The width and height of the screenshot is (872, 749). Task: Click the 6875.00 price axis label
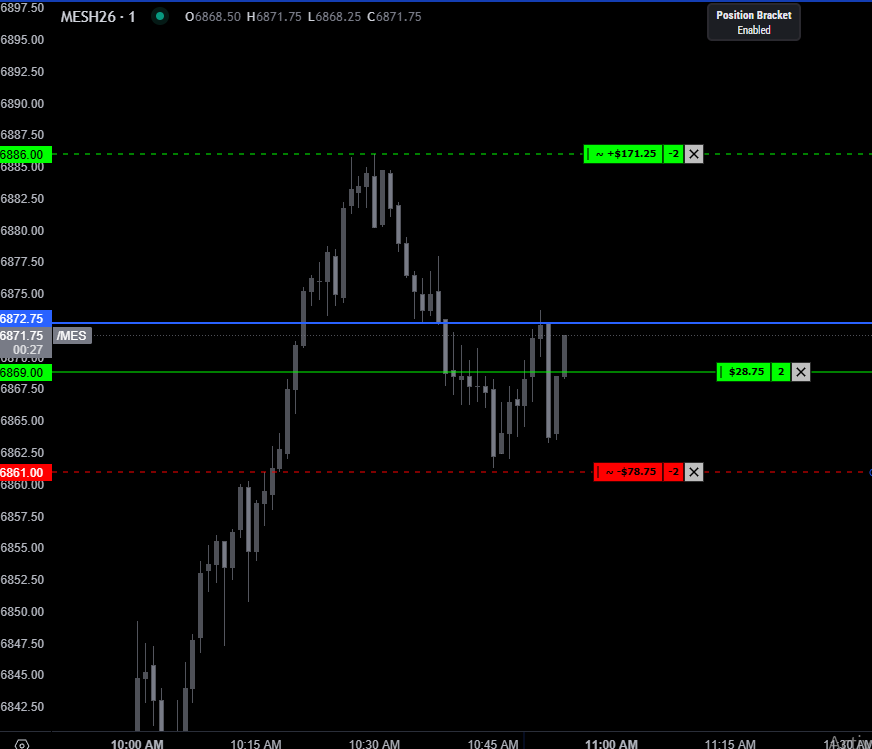click(22, 294)
